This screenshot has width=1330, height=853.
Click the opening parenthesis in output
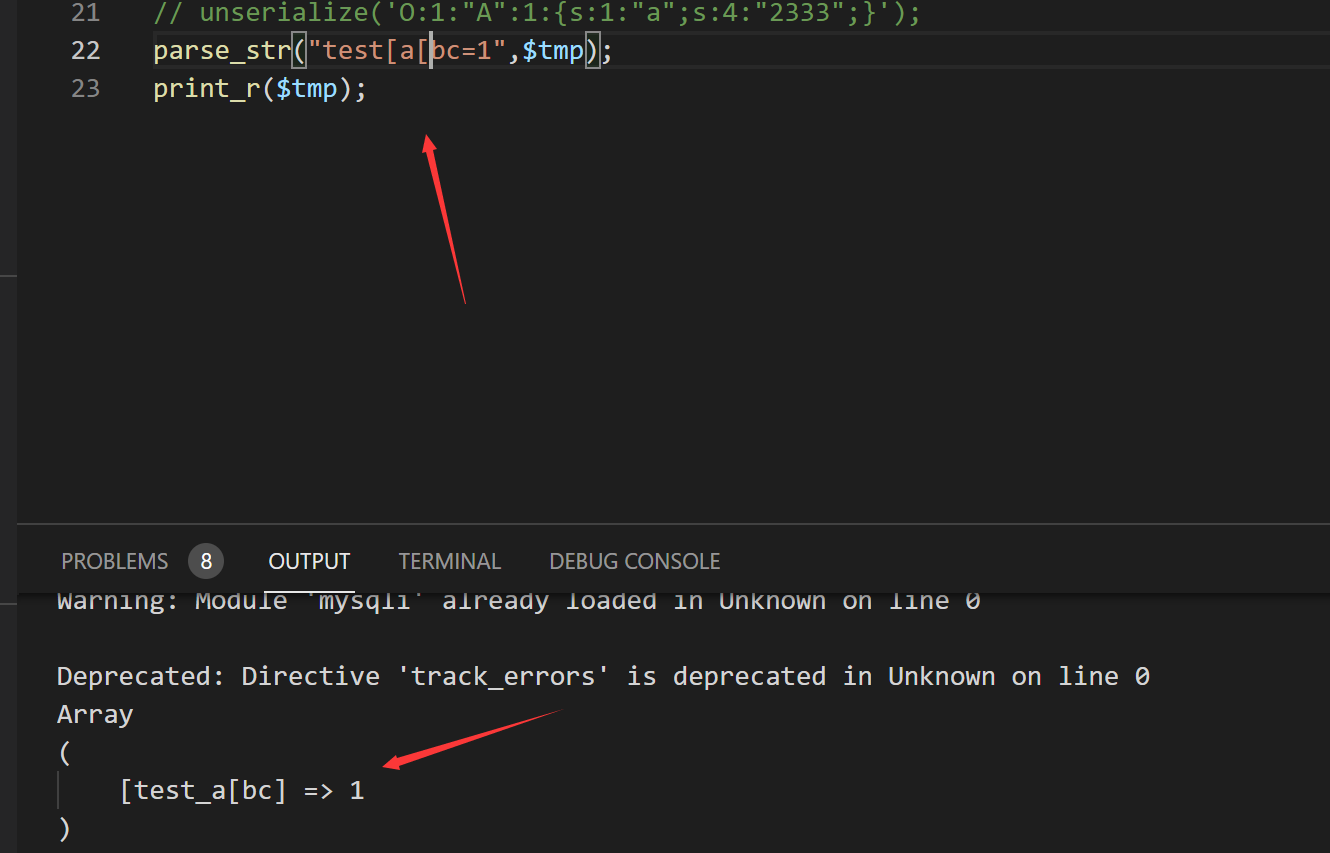(x=65, y=752)
